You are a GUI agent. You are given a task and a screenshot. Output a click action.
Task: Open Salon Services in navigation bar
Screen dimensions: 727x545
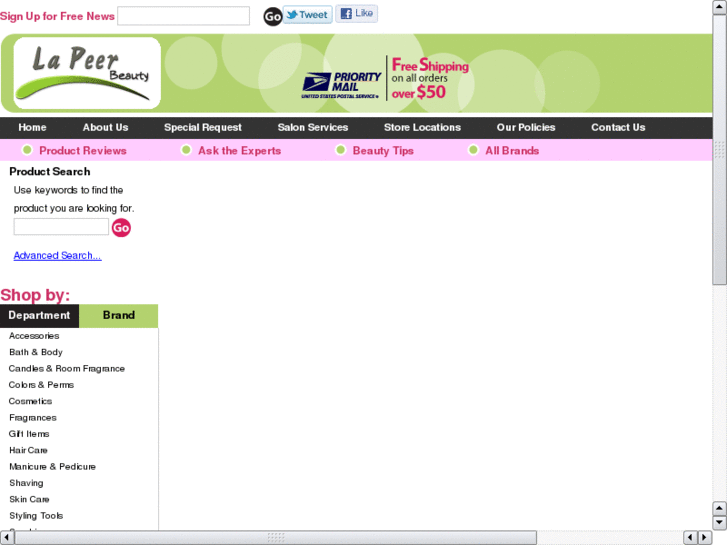[x=313, y=128]
